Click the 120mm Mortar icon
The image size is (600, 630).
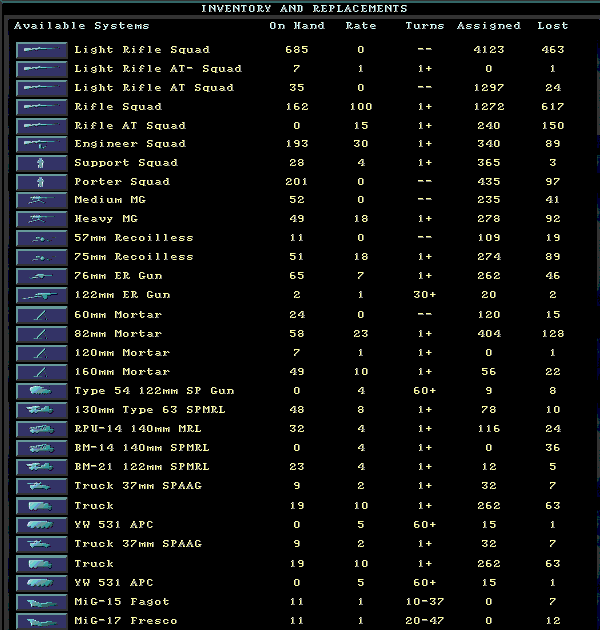[x=42, y=353]
